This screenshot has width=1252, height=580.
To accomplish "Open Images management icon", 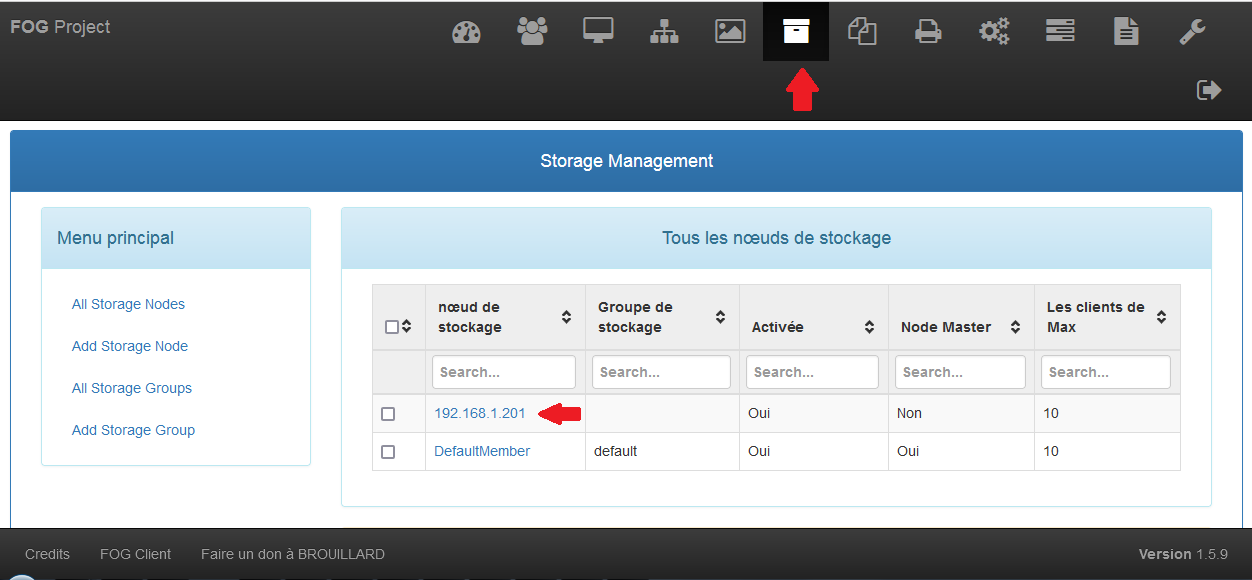I will click(x=730, y=32).
